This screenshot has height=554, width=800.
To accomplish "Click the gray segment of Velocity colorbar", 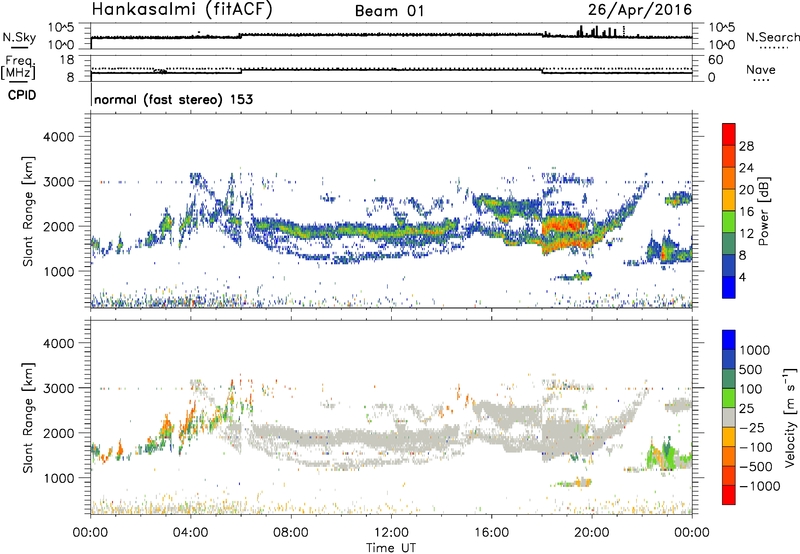I will click(729, 418).
